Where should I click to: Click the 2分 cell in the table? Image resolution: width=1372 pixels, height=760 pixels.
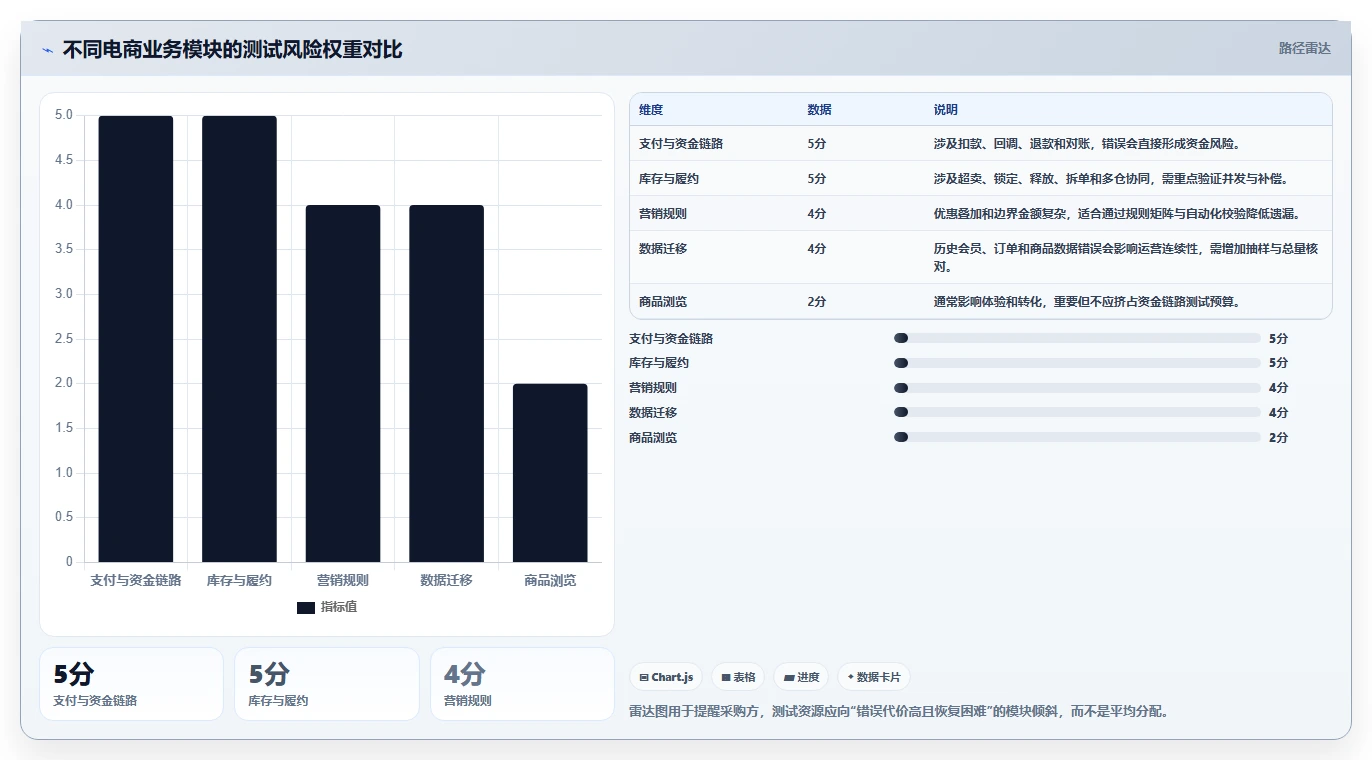[817, 302]
